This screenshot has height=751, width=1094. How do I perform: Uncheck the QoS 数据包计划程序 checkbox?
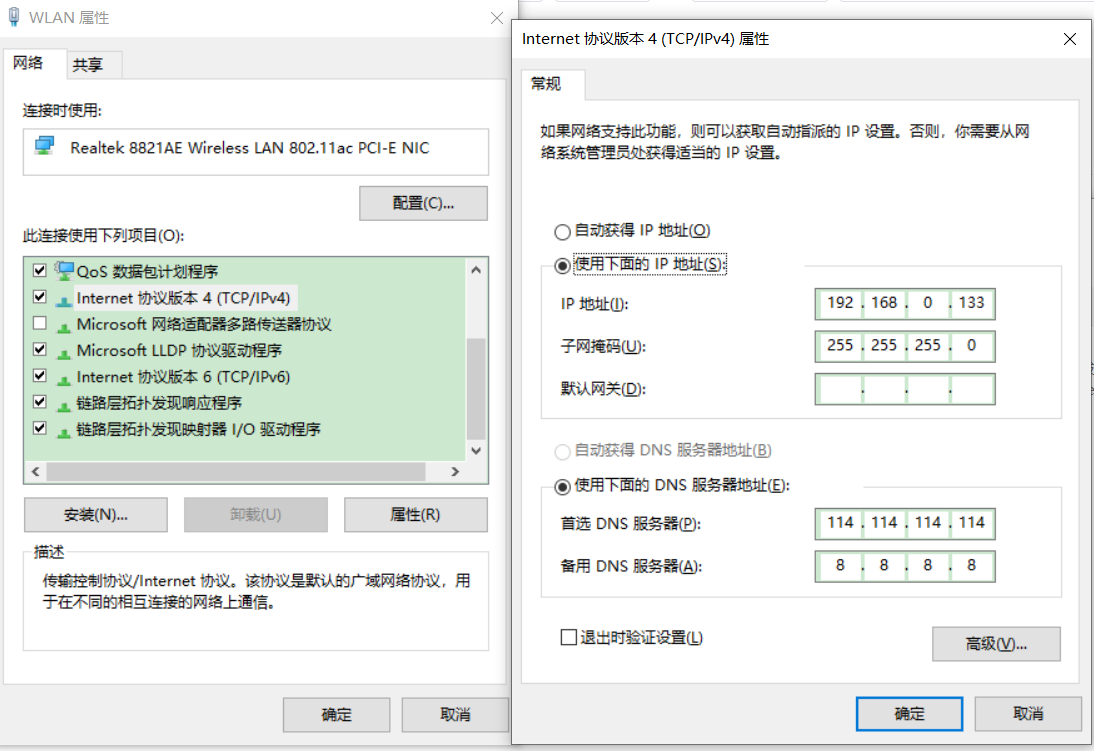click(40, 270)
